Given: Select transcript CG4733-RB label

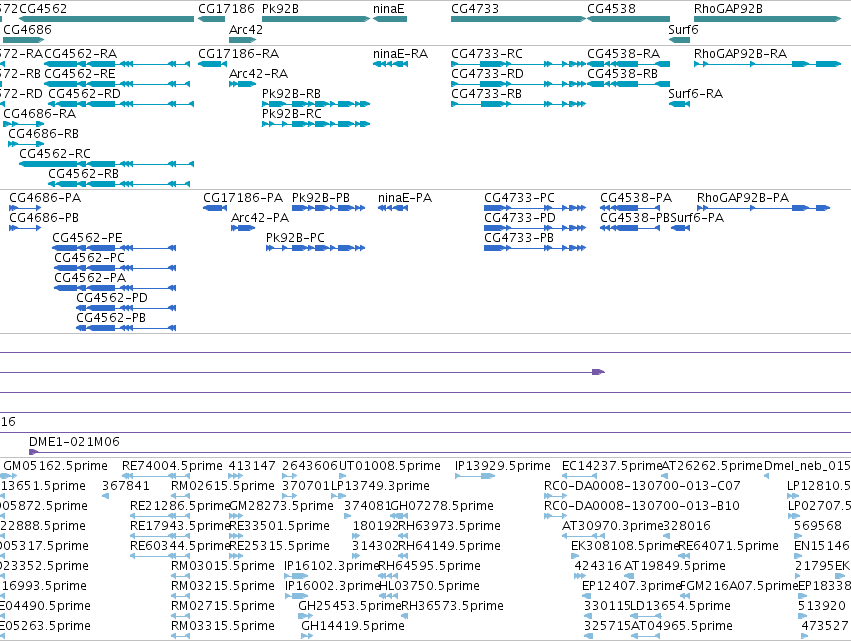Looking at the screenshot, I should point(486,94).
